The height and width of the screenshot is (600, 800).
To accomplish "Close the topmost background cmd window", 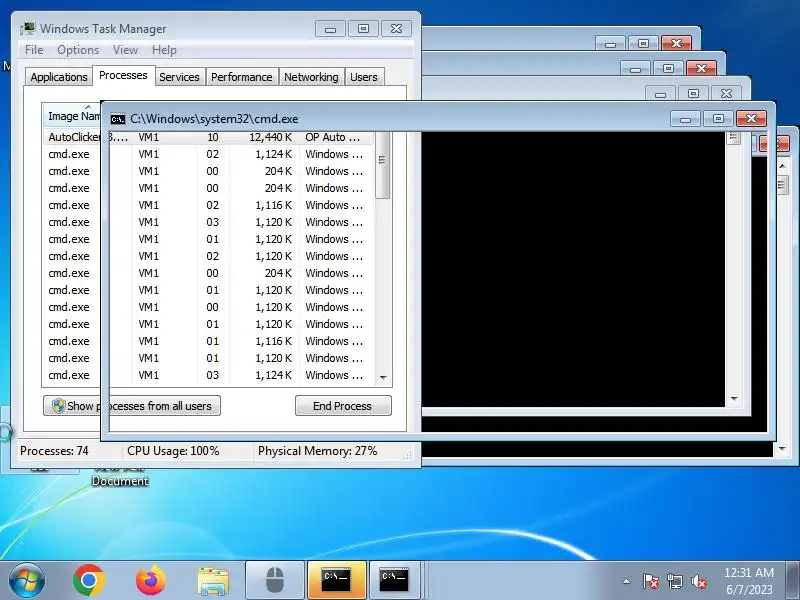I will point(677,43).
